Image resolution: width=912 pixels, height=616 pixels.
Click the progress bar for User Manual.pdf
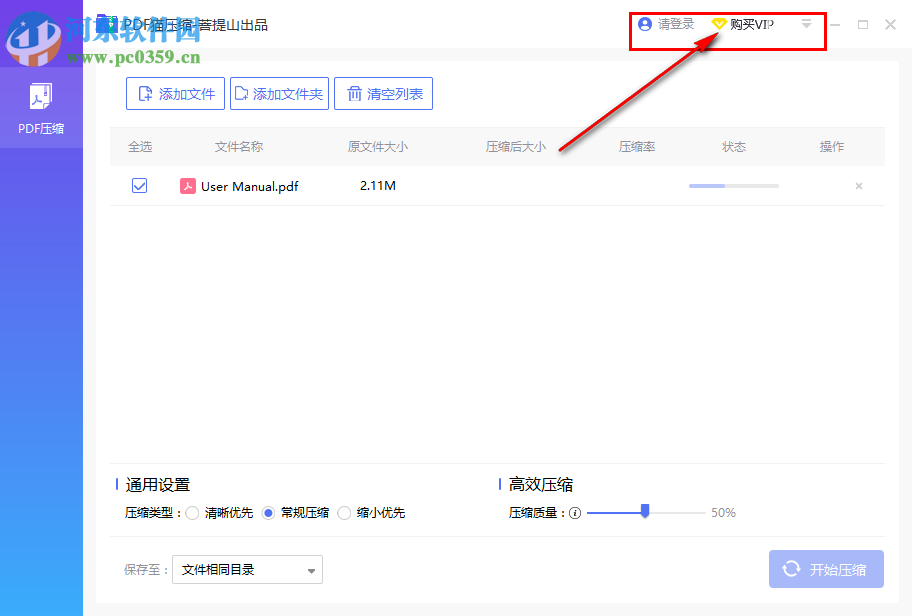pyautogui.click(x=733, y=186)
